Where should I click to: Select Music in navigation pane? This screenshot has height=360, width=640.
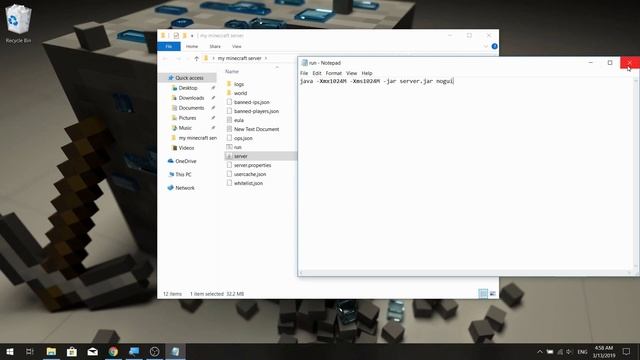click(185, 128)
